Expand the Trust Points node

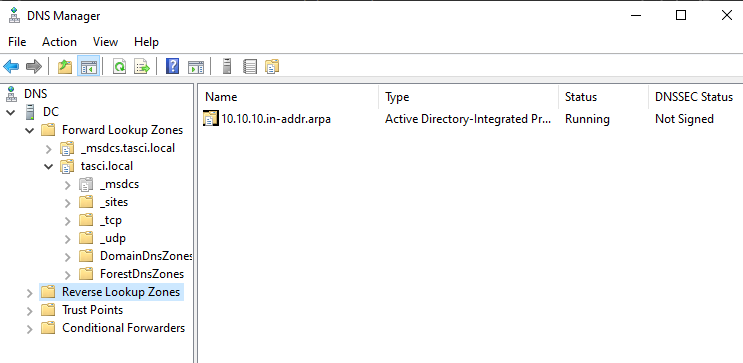30,311
